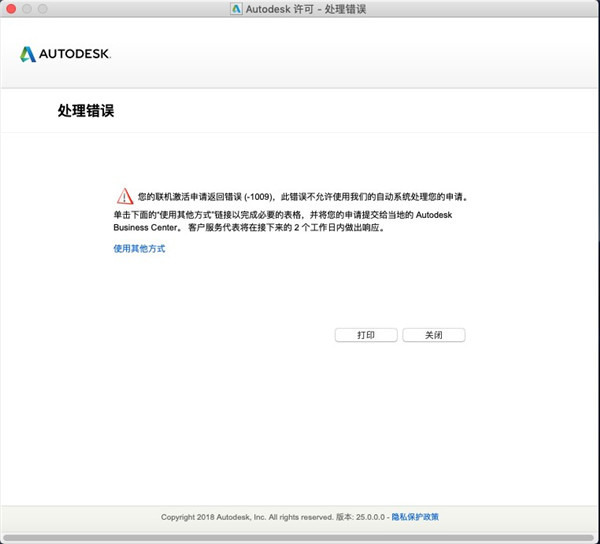Screen dimensions: 600x544
Task: Click the 关闭 (Close) button
Action: point(434,335)
